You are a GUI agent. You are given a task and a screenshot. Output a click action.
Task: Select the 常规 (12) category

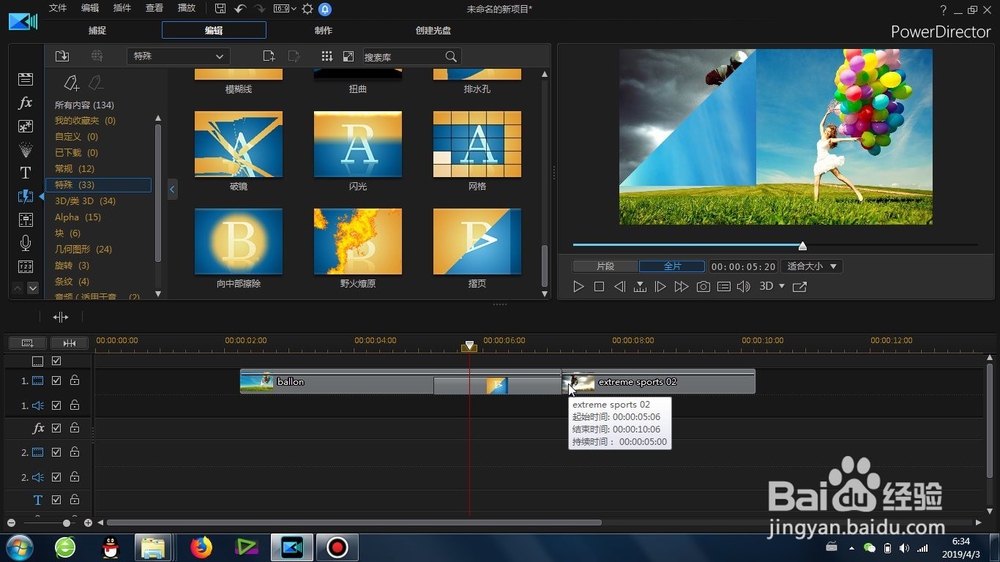75,168
